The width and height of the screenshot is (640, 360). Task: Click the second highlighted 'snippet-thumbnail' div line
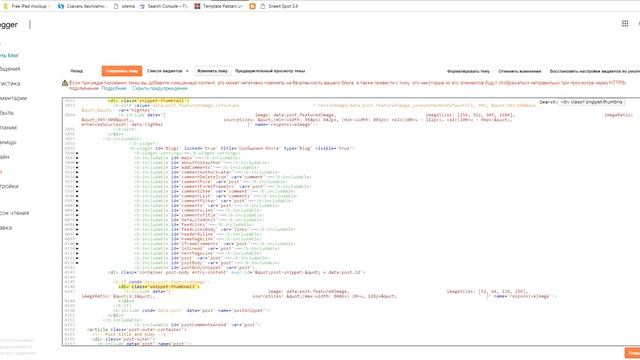[159, 287]
